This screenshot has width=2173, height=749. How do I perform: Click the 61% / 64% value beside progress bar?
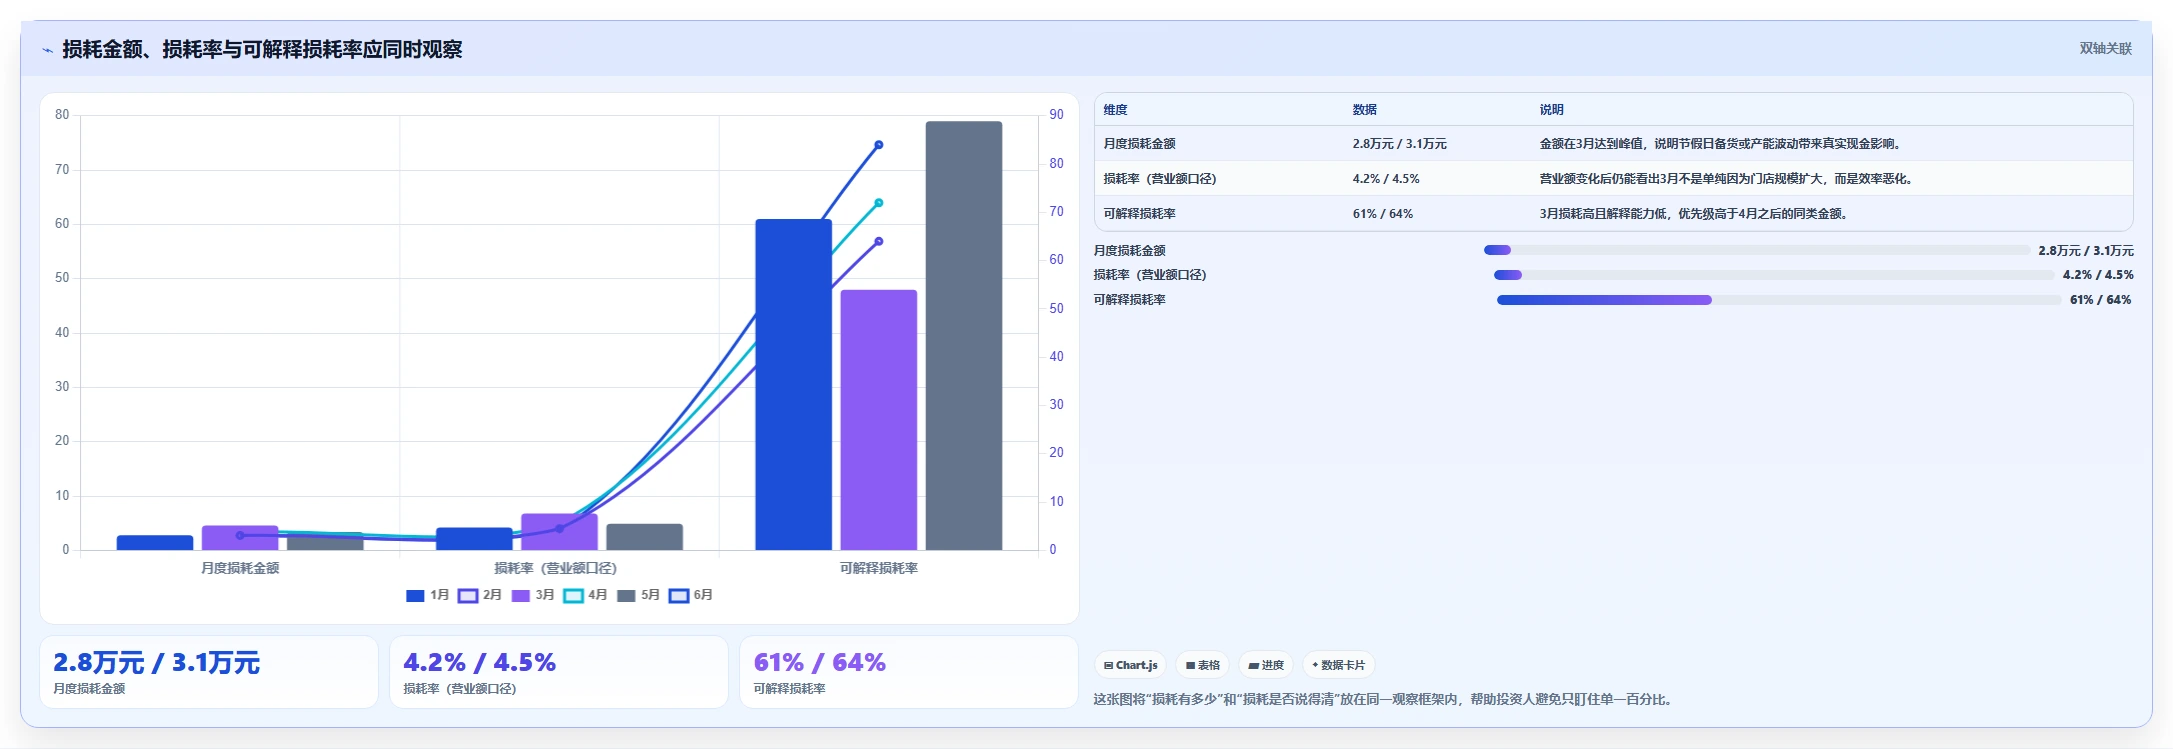pos(2100,300)
